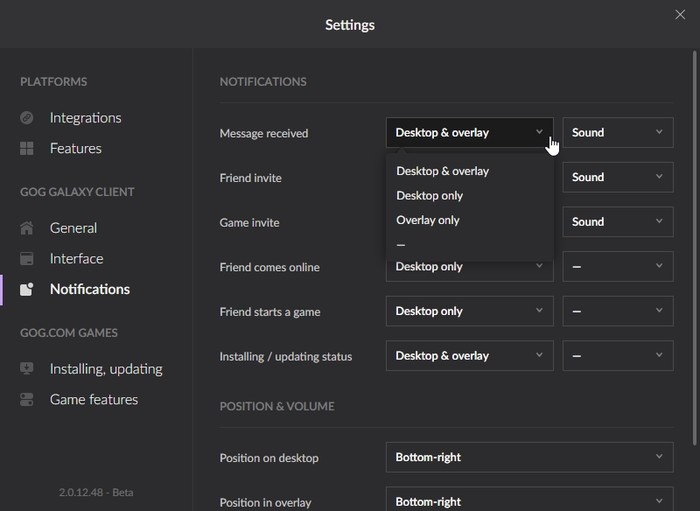700x511 pixels.
Task: Collapse the Message received display dropdown
Action: point(470,133)
